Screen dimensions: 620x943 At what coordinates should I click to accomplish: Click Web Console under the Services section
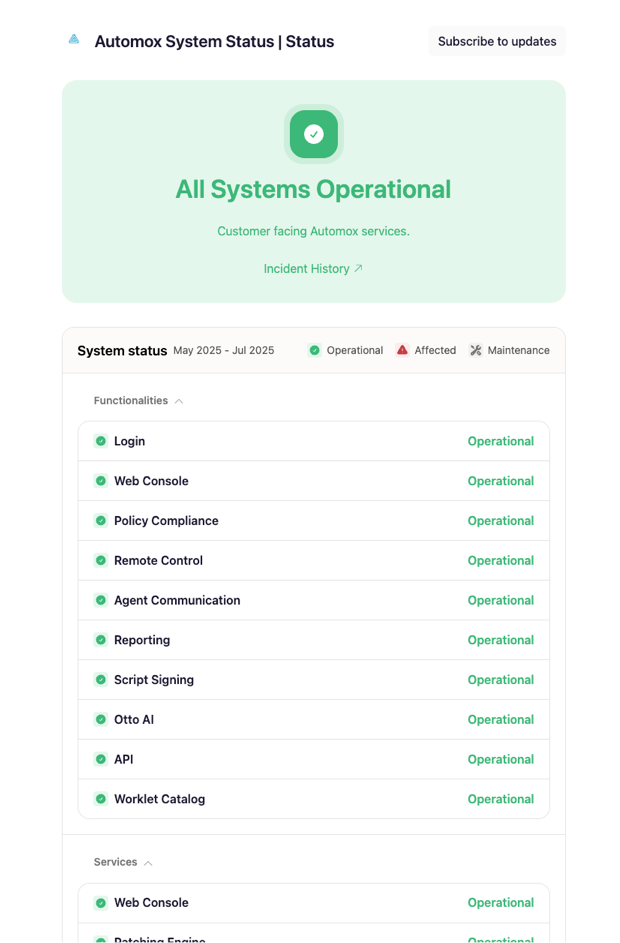pos(151,903)
